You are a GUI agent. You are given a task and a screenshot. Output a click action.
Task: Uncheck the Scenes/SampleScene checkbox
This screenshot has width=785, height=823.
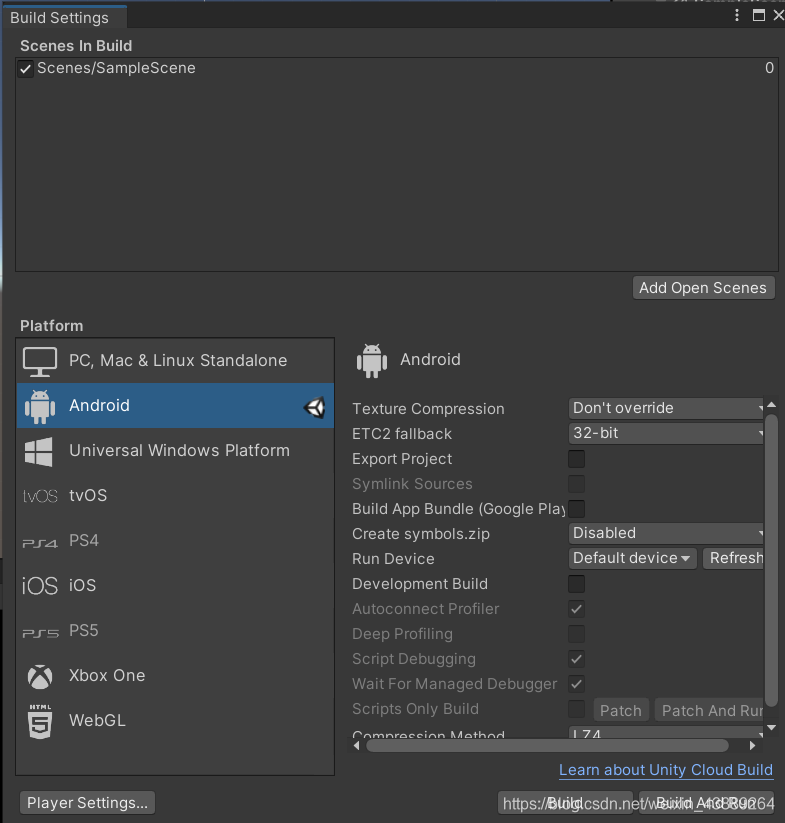[25, 69]
